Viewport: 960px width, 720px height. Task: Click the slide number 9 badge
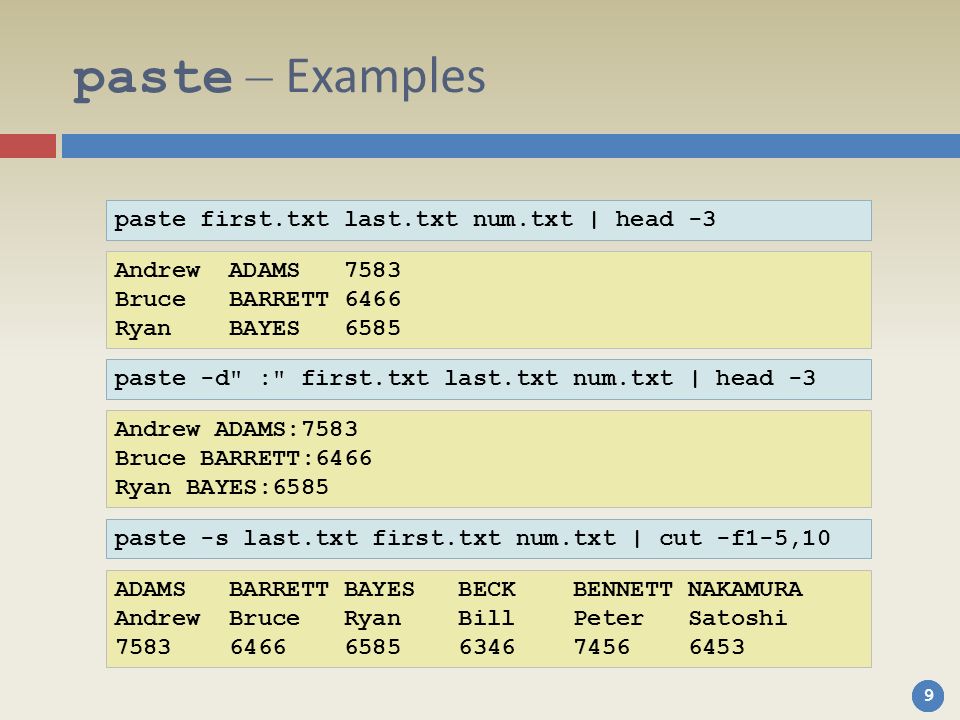pyautogui.click(x=928, y=696)
